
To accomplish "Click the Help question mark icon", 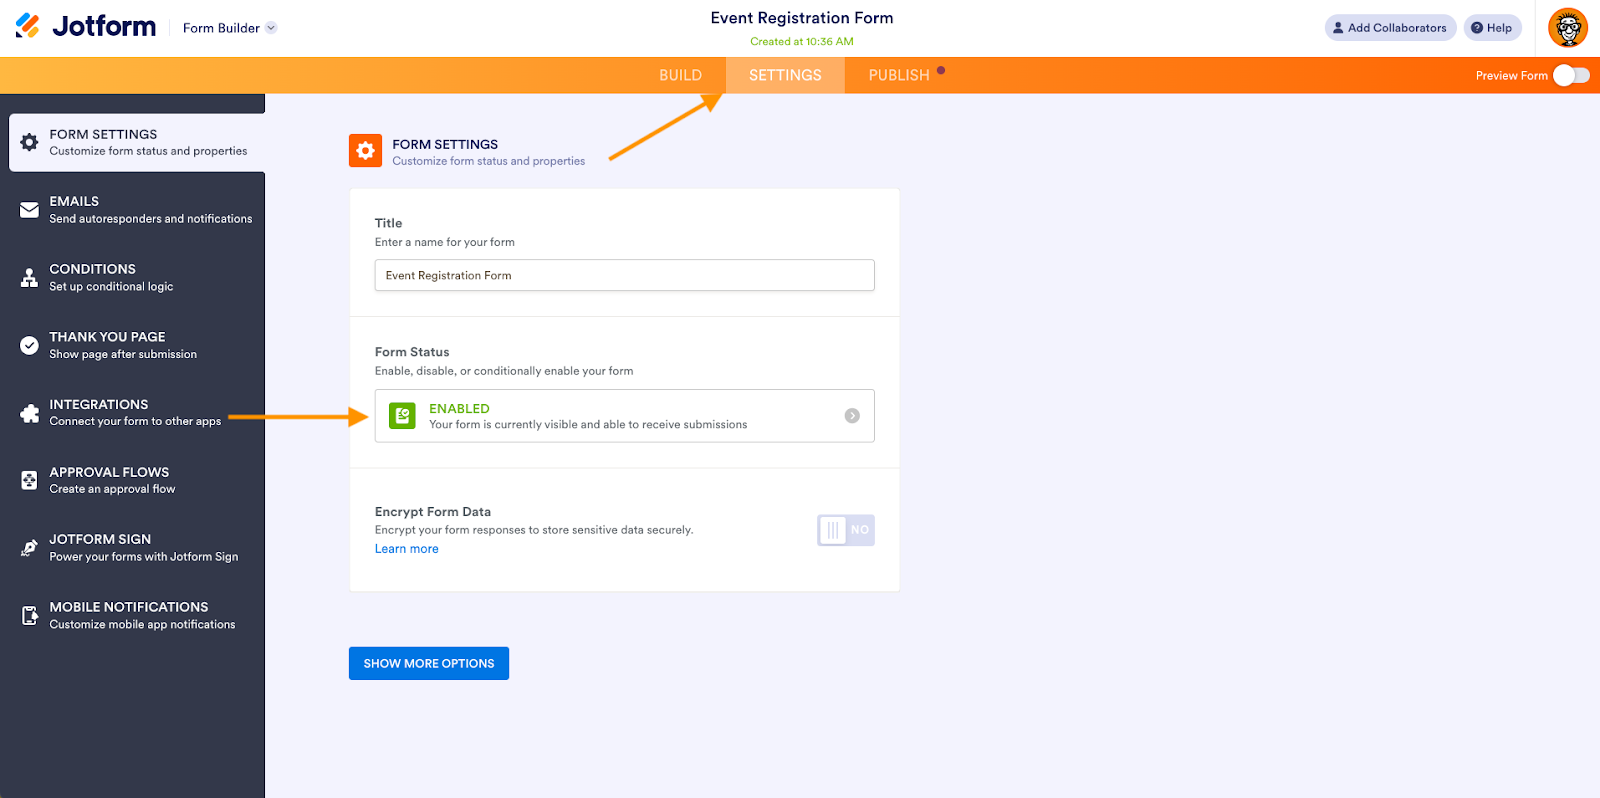I will [1476, 28].
